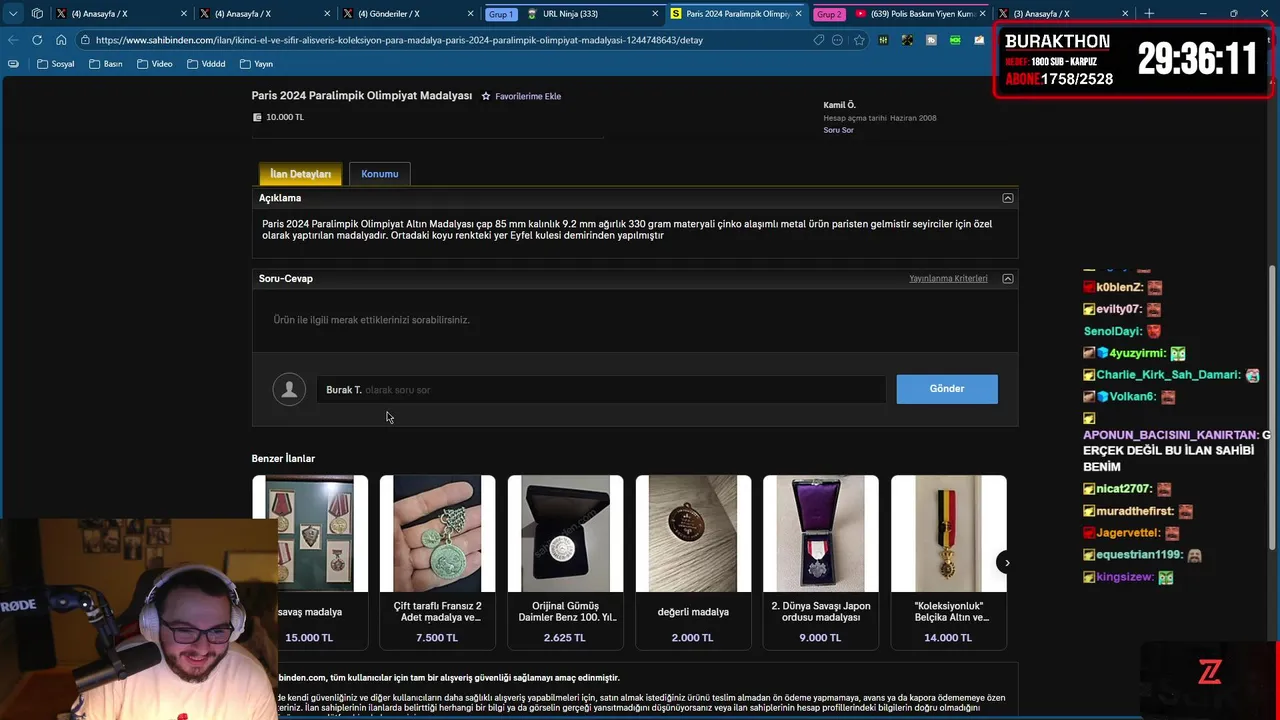View site information icon in address bar

[x=87, y=40]
